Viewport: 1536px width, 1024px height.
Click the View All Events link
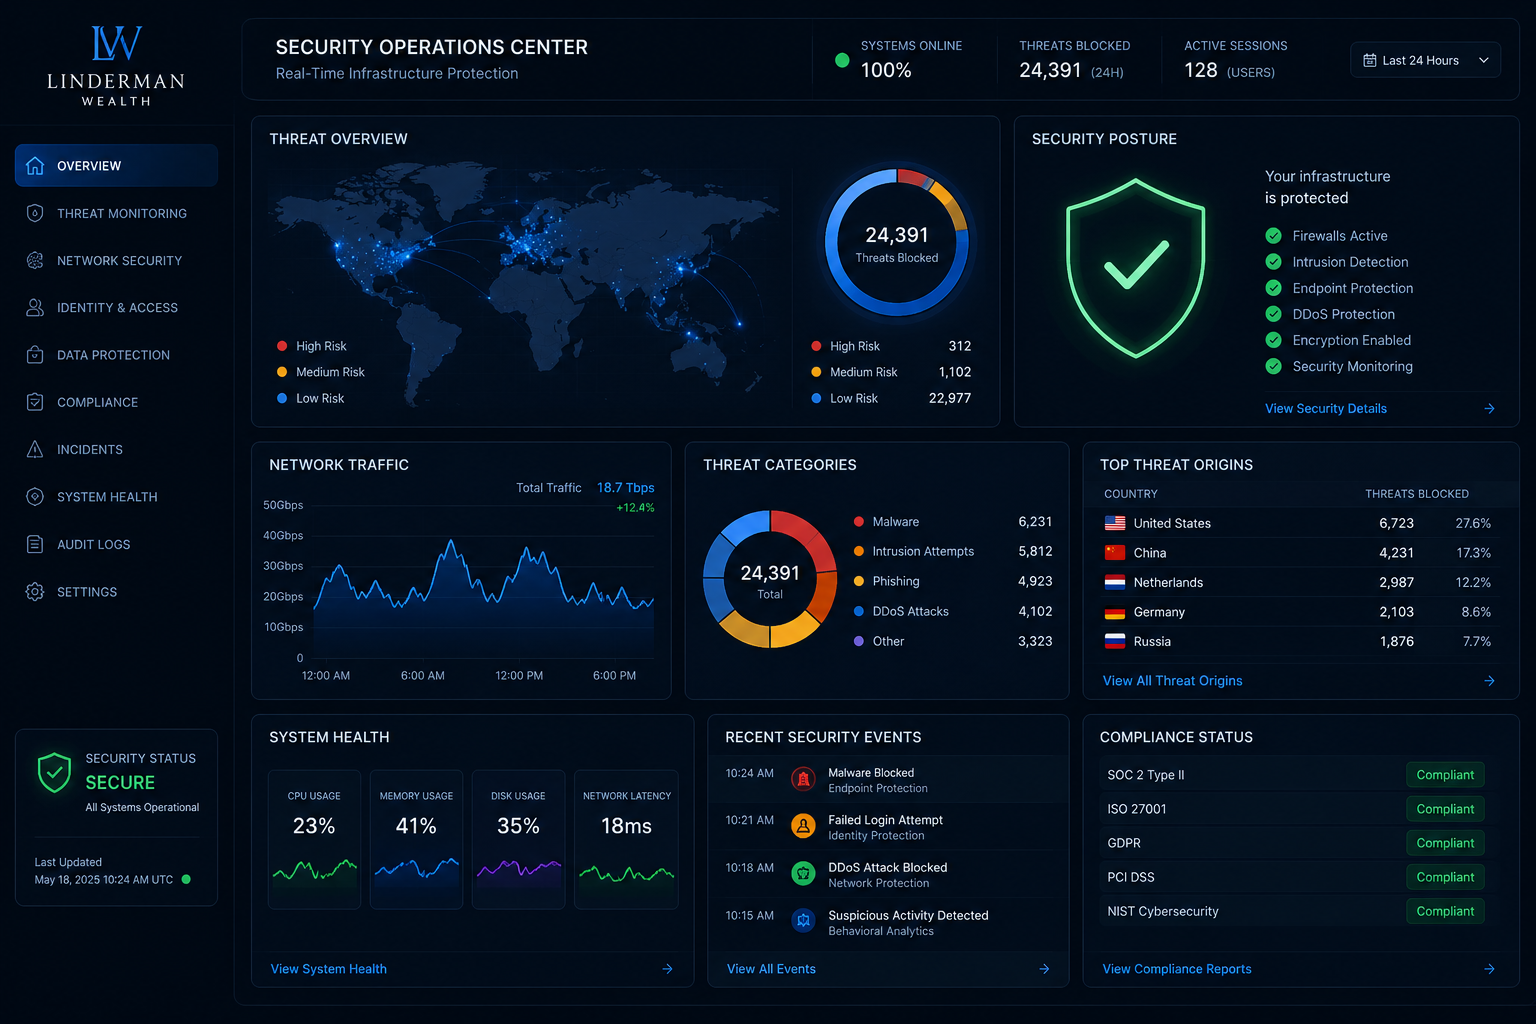pos(771,969)
